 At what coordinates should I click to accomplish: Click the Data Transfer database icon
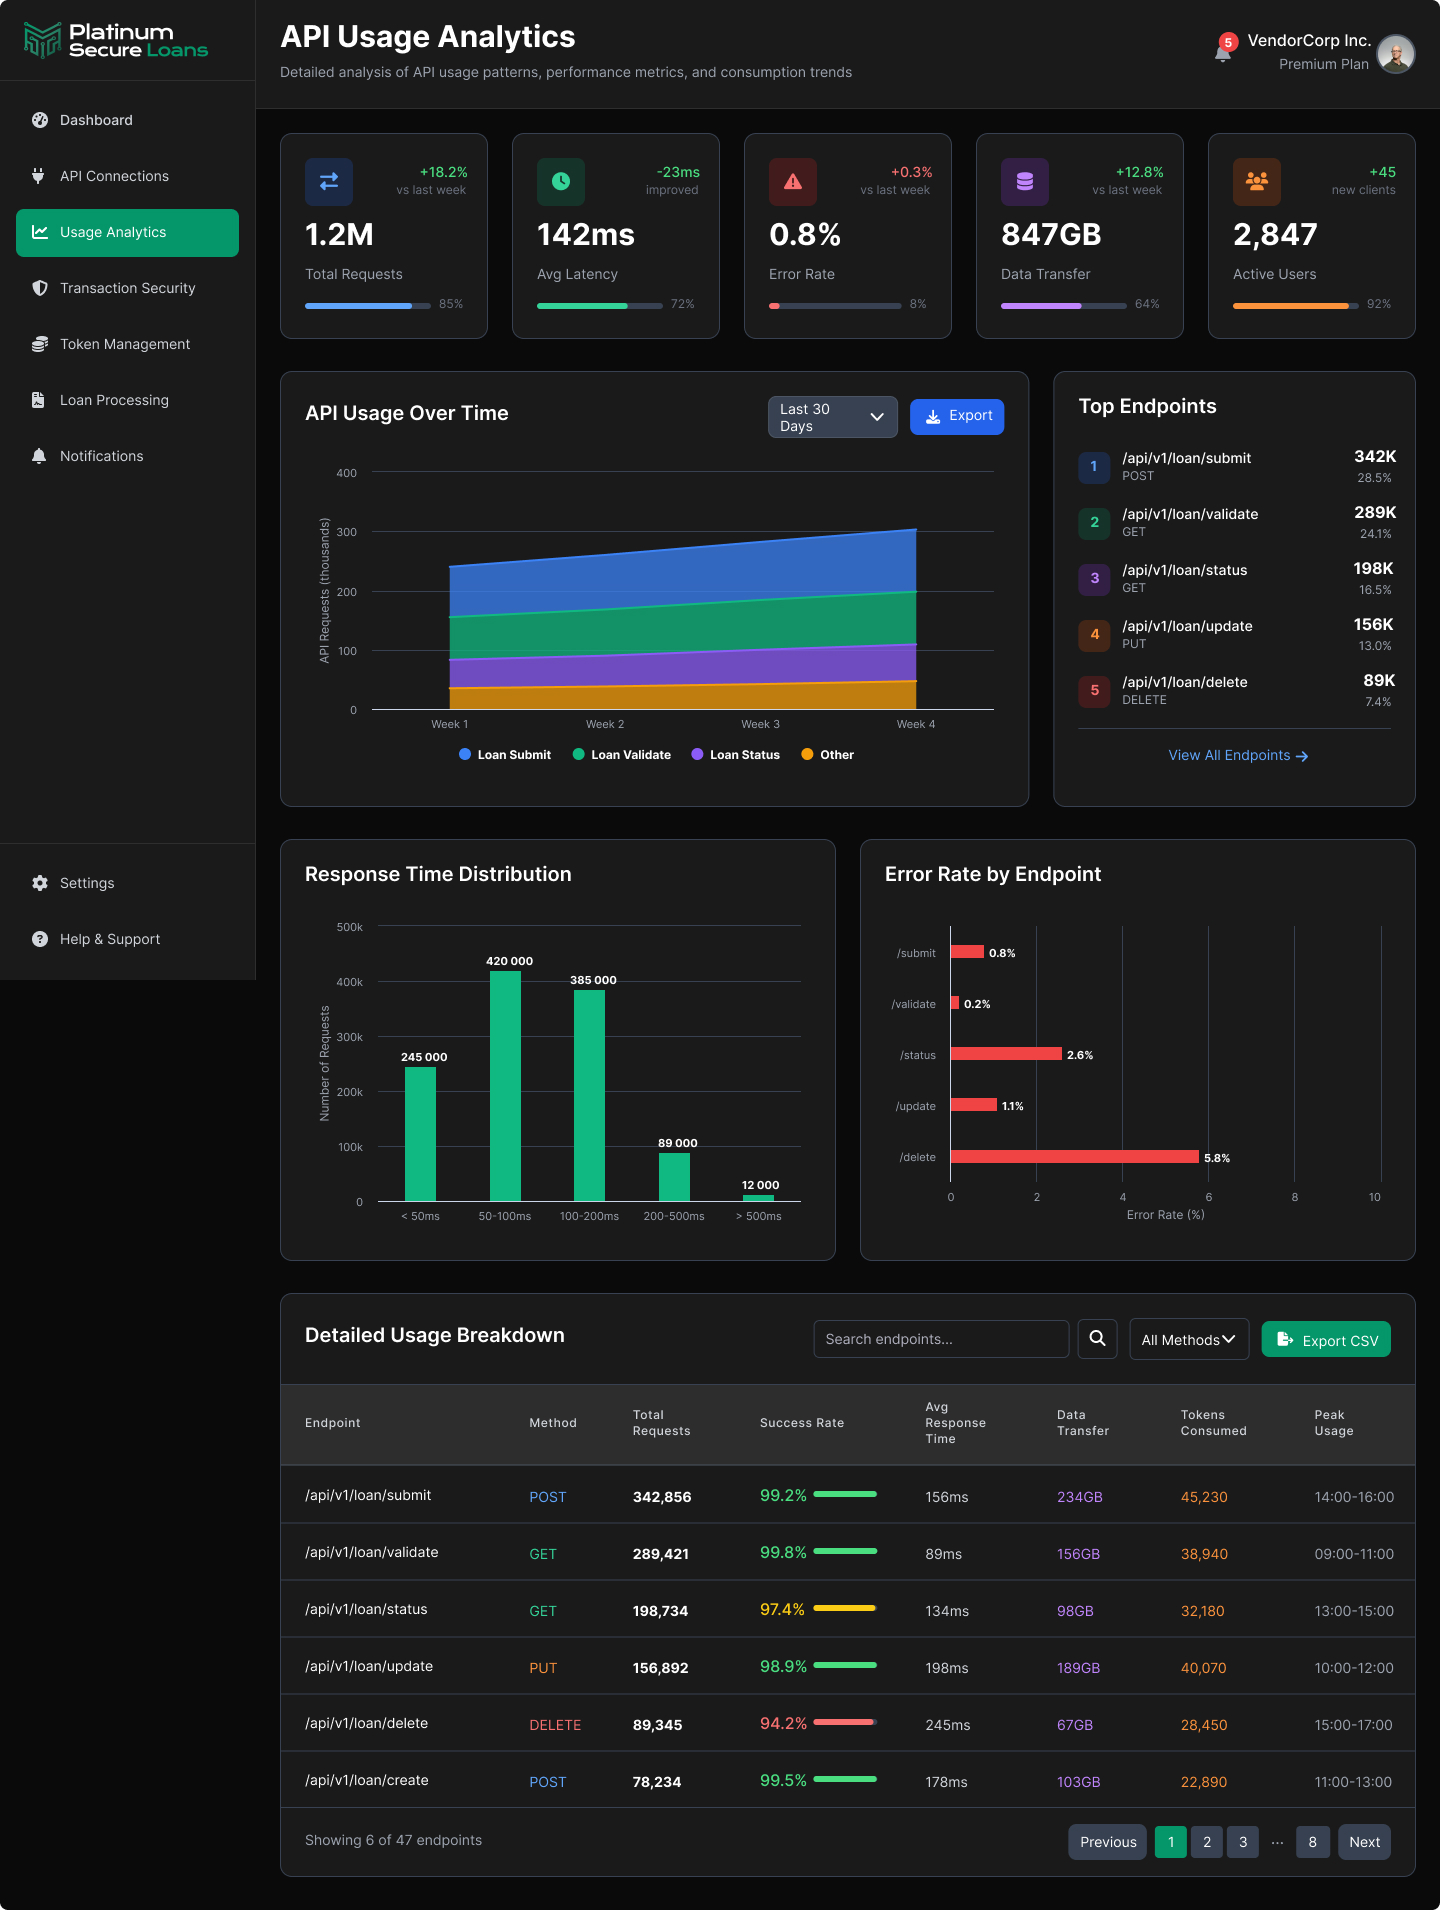tap(1025, 182)
